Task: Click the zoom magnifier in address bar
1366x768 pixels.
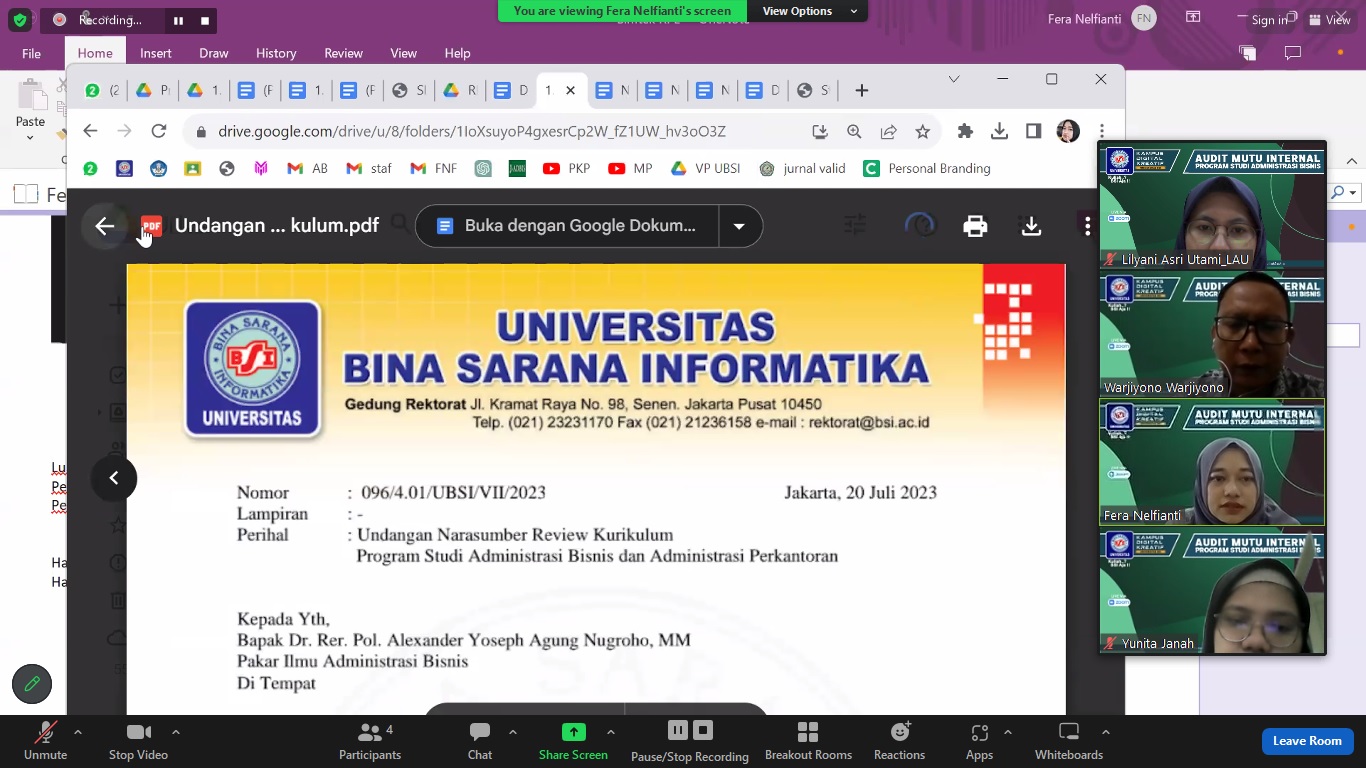Action: 854,131
